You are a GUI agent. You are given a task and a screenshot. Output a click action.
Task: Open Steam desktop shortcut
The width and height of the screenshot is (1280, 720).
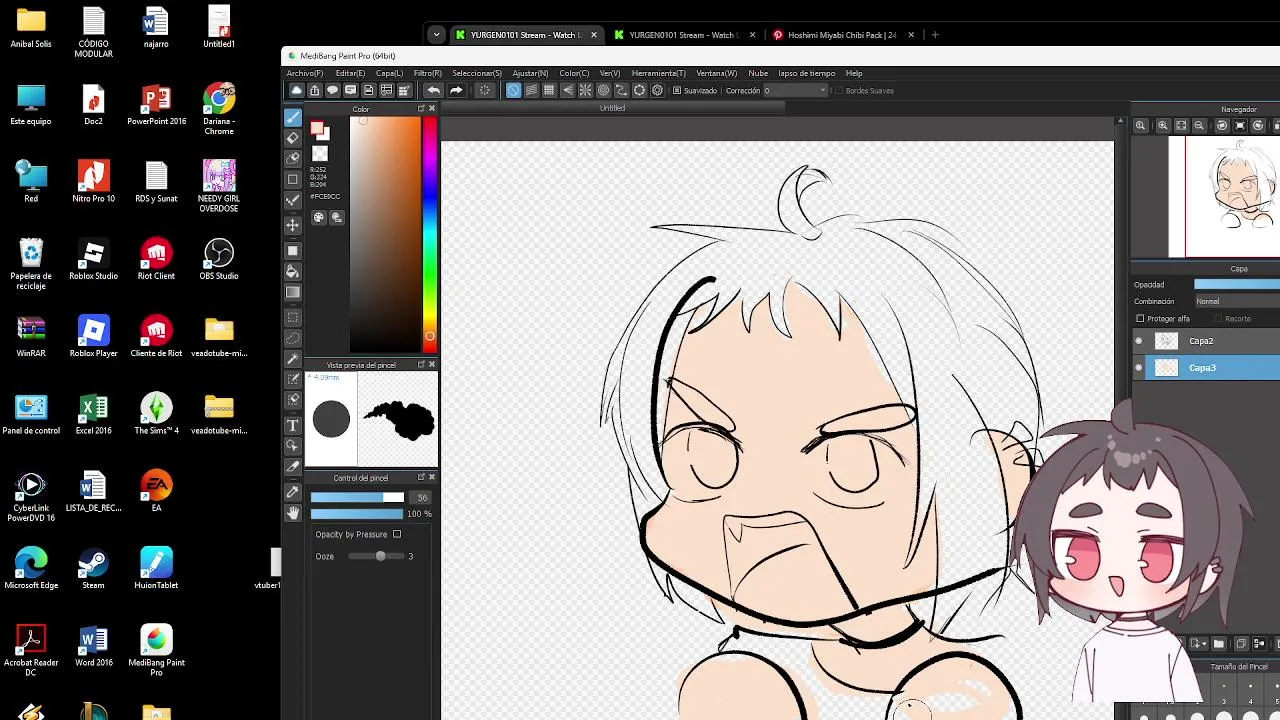point(93,569)
